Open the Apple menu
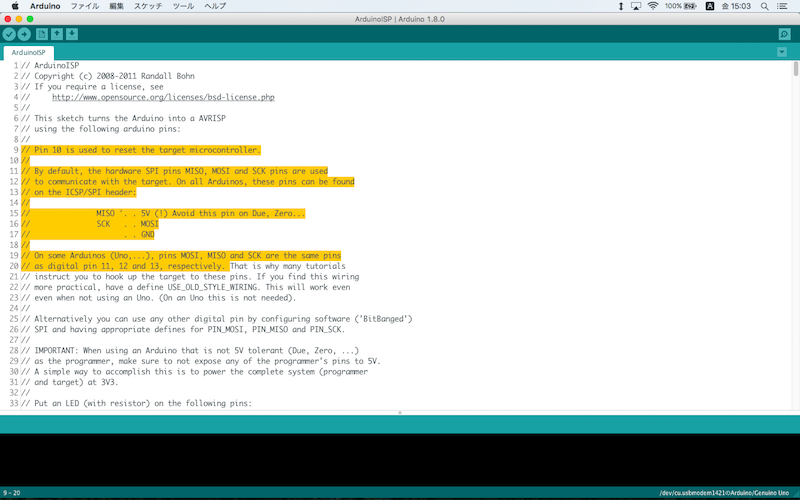The height and width of the screenshot is (500, 800). point(15,6)
